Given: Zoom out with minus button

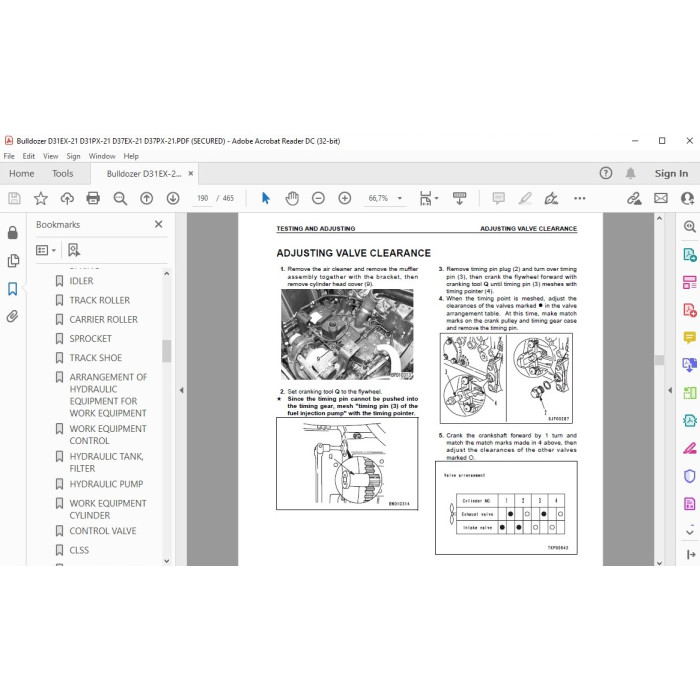Looking at the screenshot, I should pyautogui.click(x=318, y=198).
